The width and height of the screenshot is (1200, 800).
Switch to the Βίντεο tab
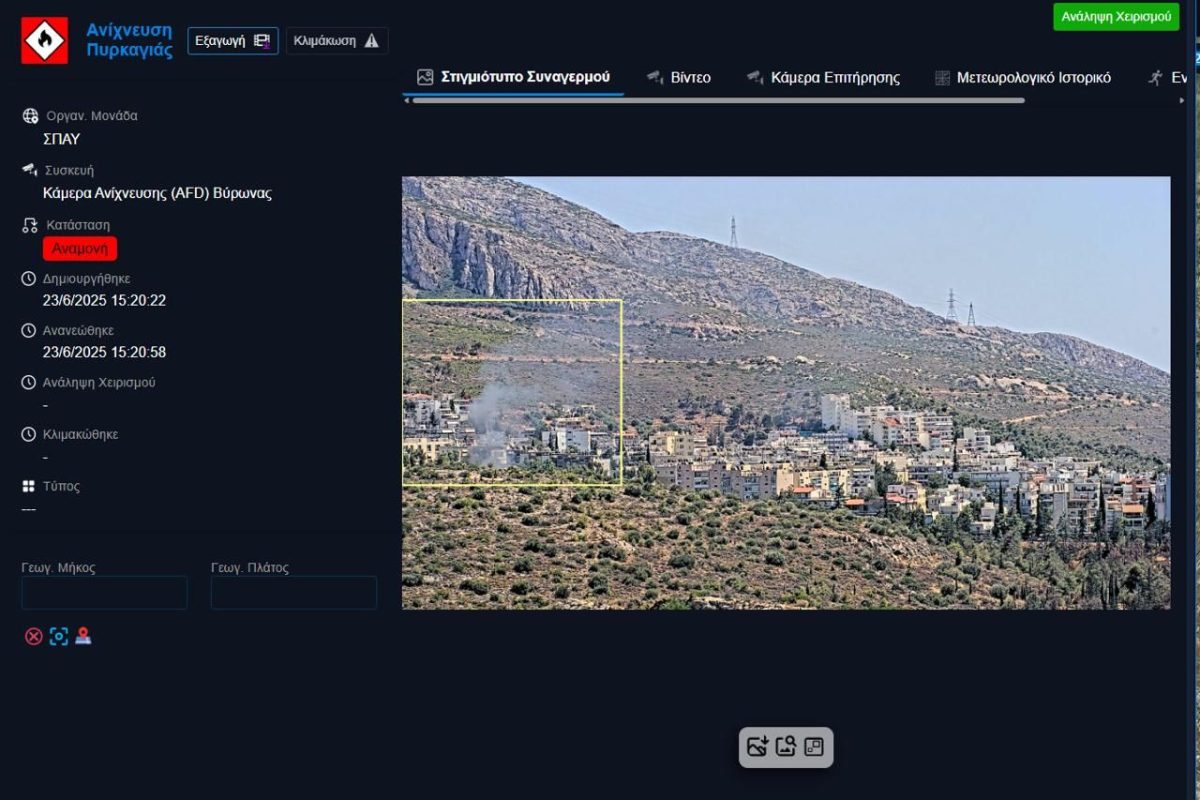pos(679,77)
